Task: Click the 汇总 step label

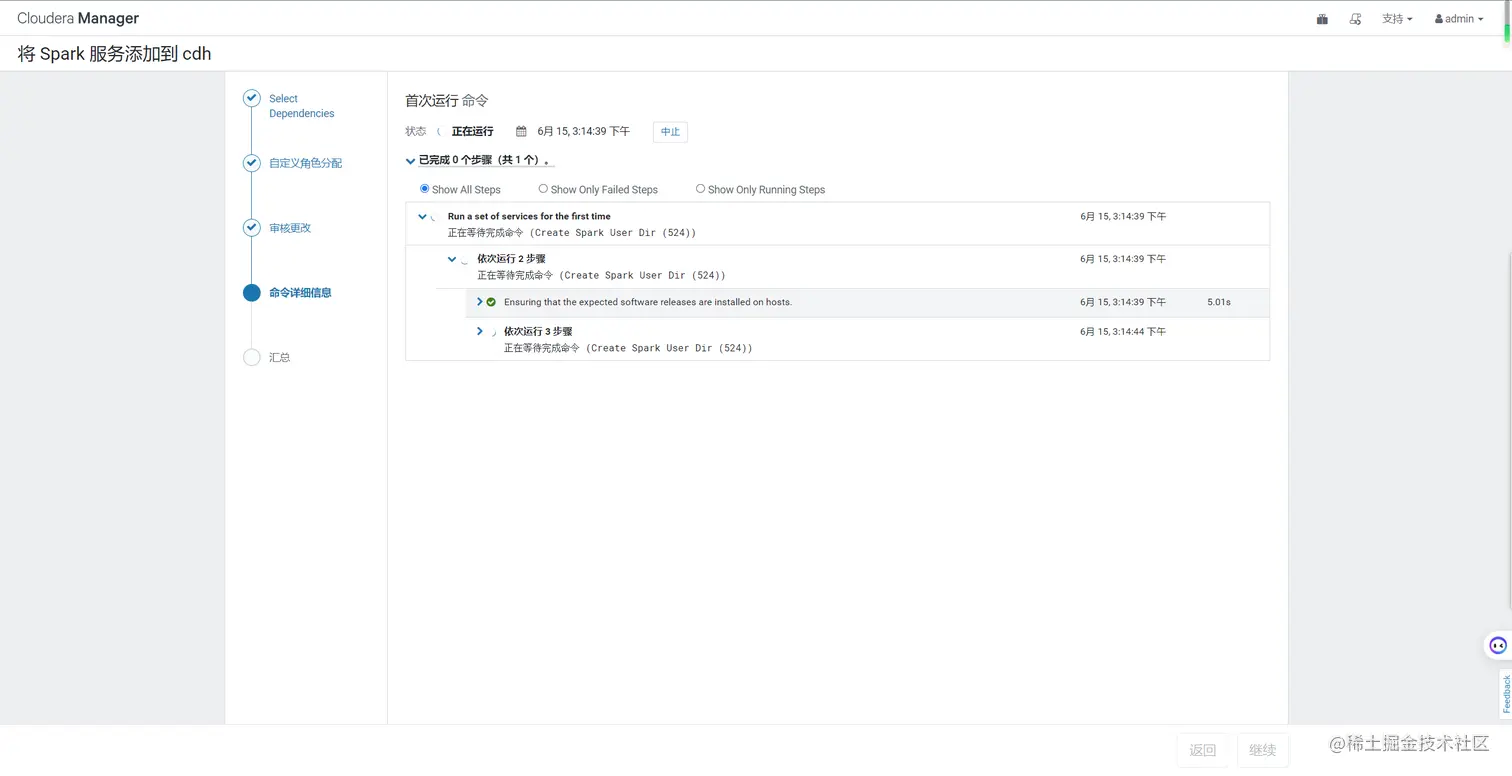Action: pos(279,357)
